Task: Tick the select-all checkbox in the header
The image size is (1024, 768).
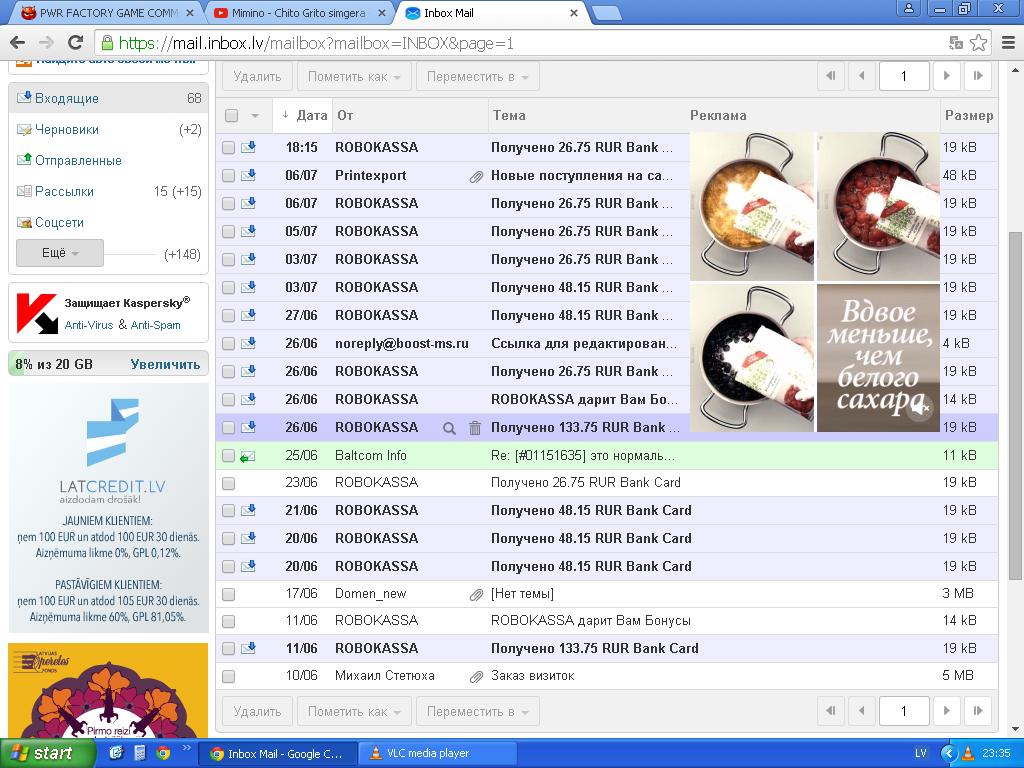Action: click(231, 115)
